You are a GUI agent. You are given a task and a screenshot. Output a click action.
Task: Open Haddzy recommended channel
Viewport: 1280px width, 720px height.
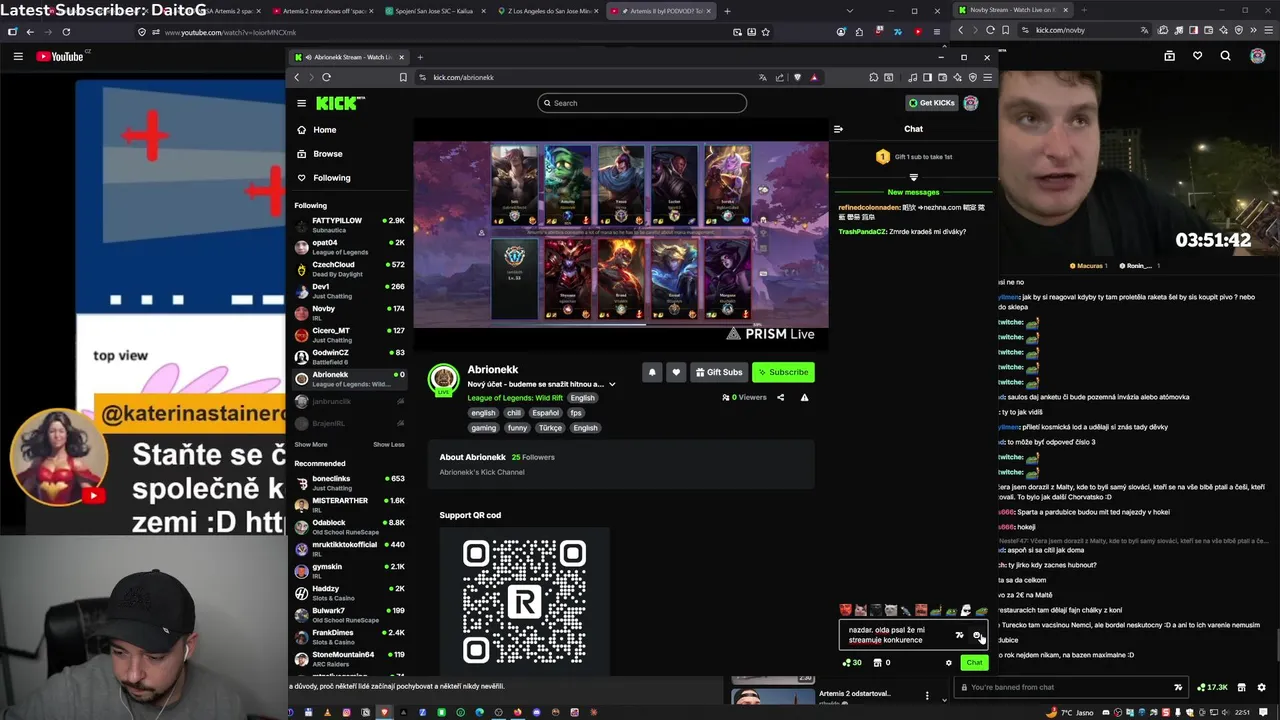tap(350, 592)
